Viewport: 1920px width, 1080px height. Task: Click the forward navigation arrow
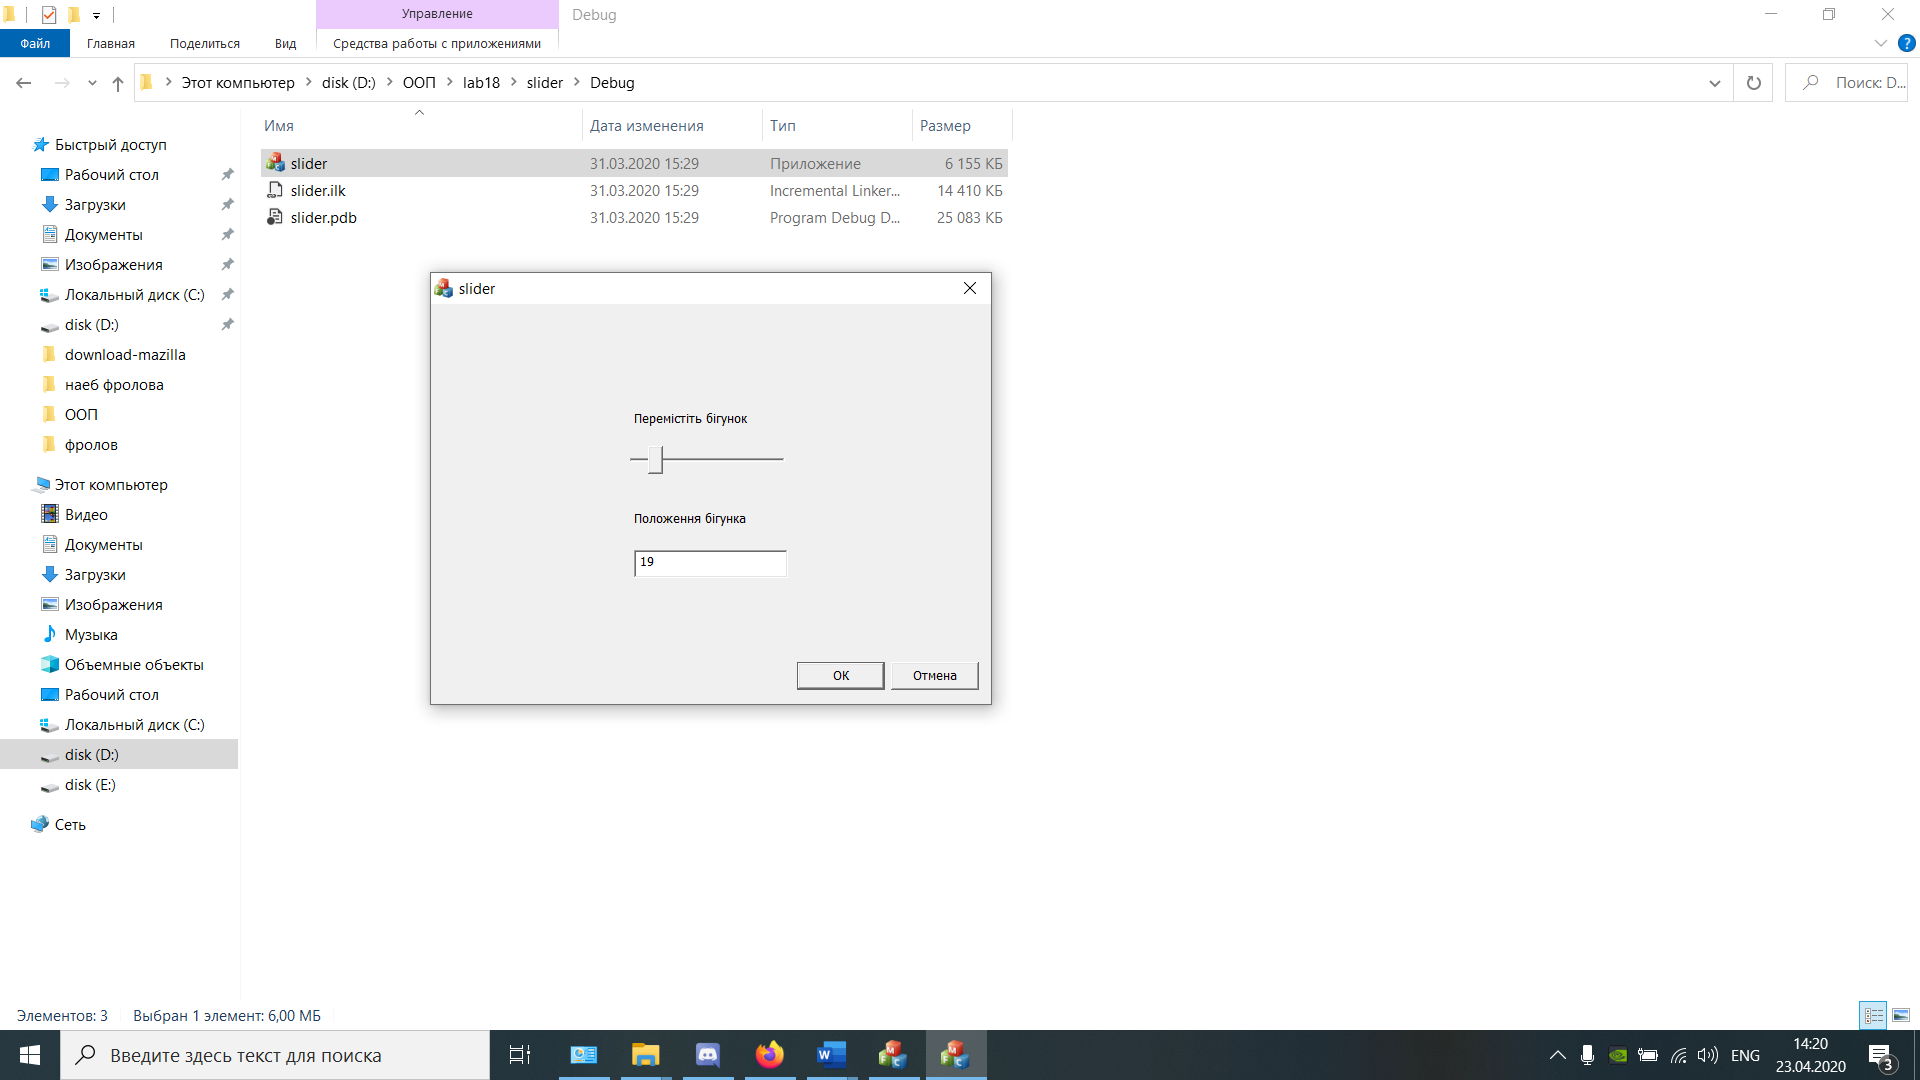pos(62,83)
